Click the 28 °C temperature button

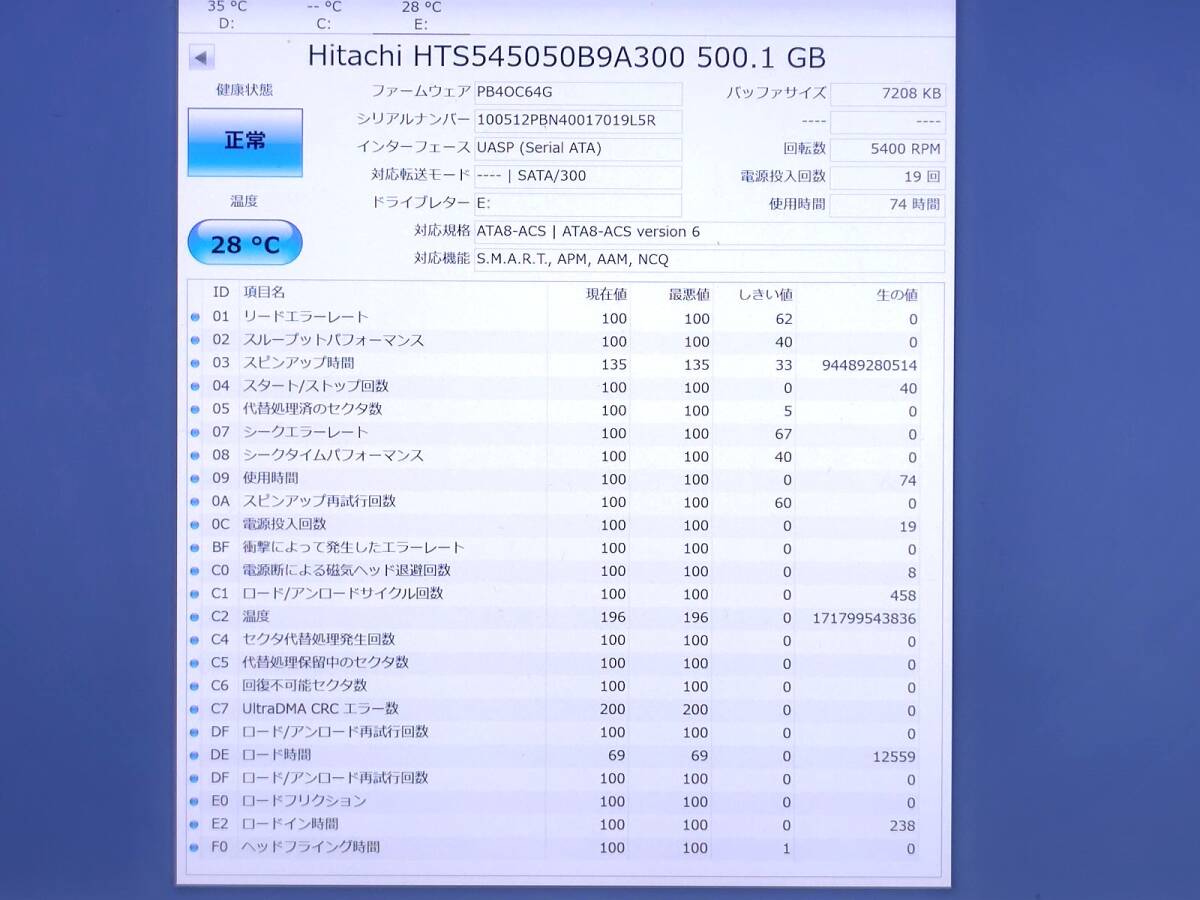[245, 243]
